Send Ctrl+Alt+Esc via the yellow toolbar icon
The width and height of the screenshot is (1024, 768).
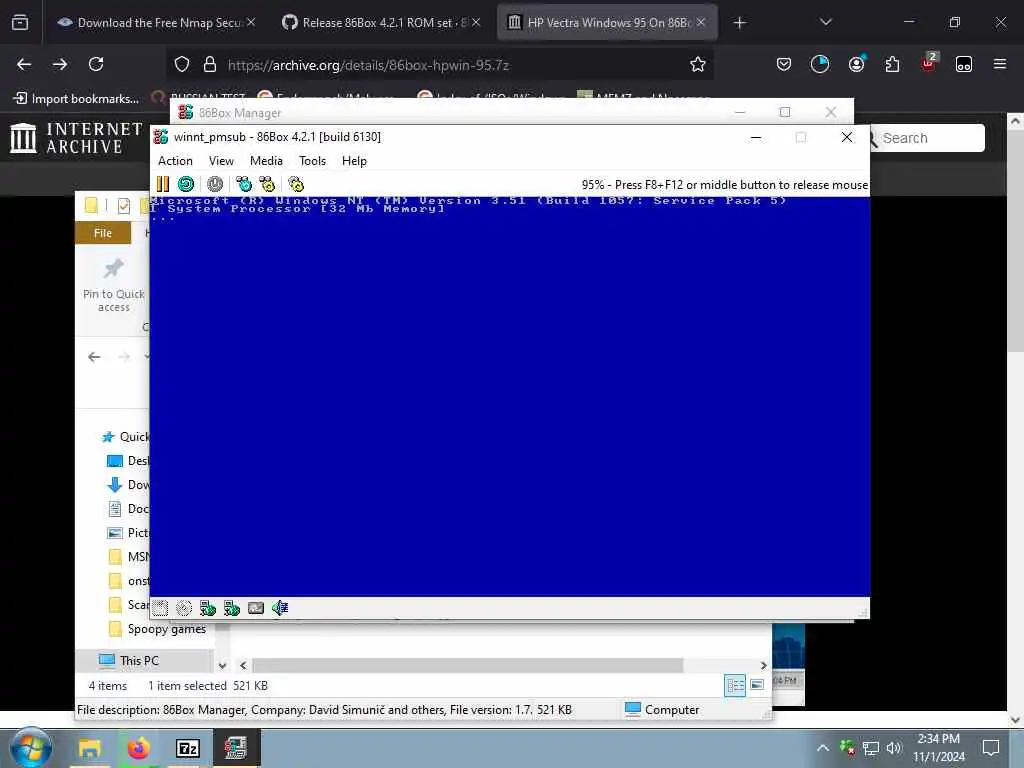[x=267, y=184]
